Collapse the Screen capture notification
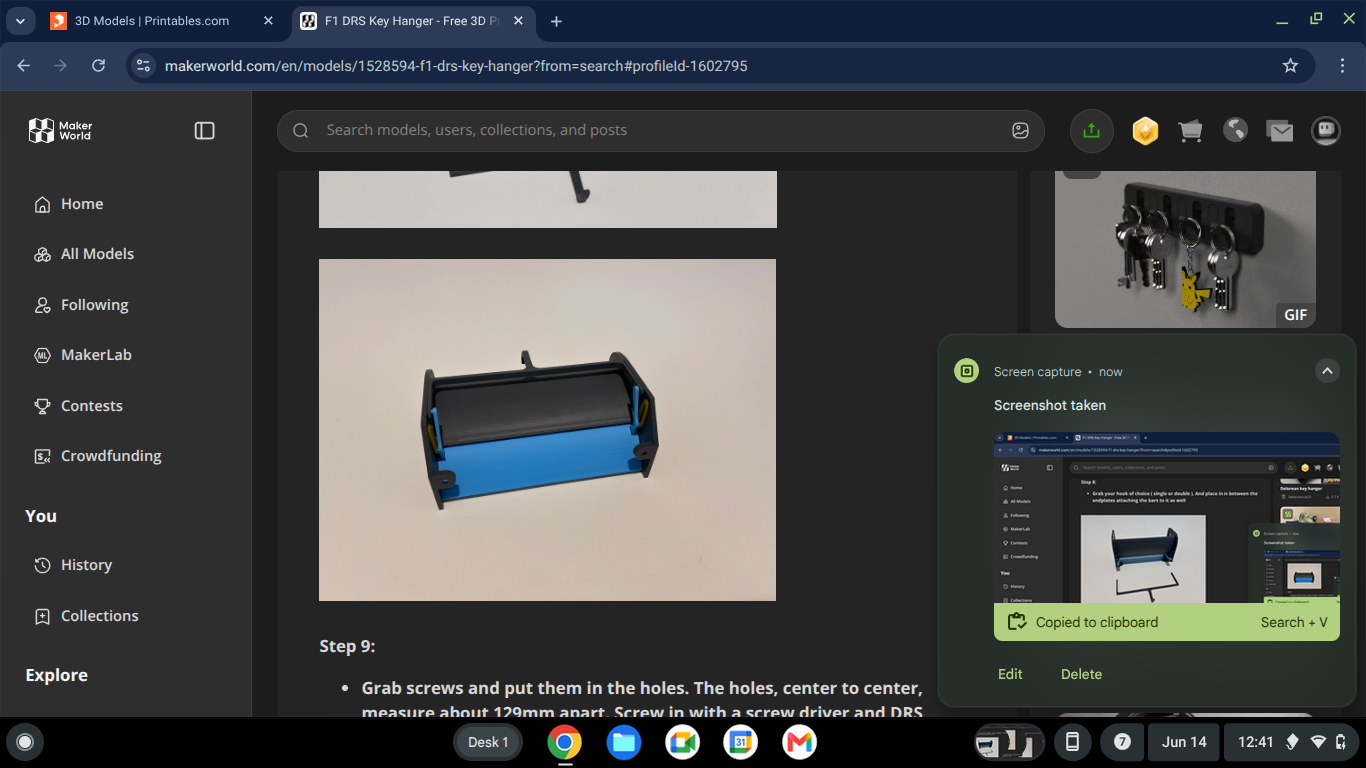Image resolution: width=1366 pixels, height=768 pixels. click(x=1327, y=371)
